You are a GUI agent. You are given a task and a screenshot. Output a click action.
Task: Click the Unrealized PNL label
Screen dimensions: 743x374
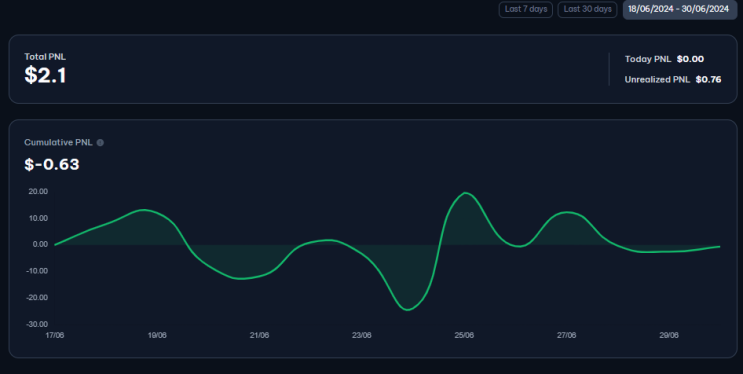[x=657, y=79]
